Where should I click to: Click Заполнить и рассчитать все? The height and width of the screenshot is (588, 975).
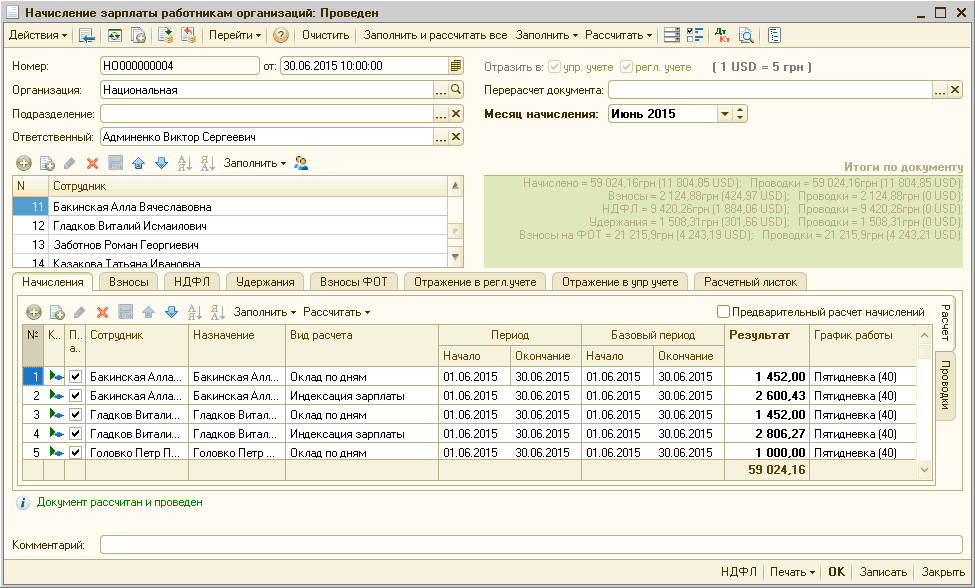pyautogui.click(x=435, y=35)
